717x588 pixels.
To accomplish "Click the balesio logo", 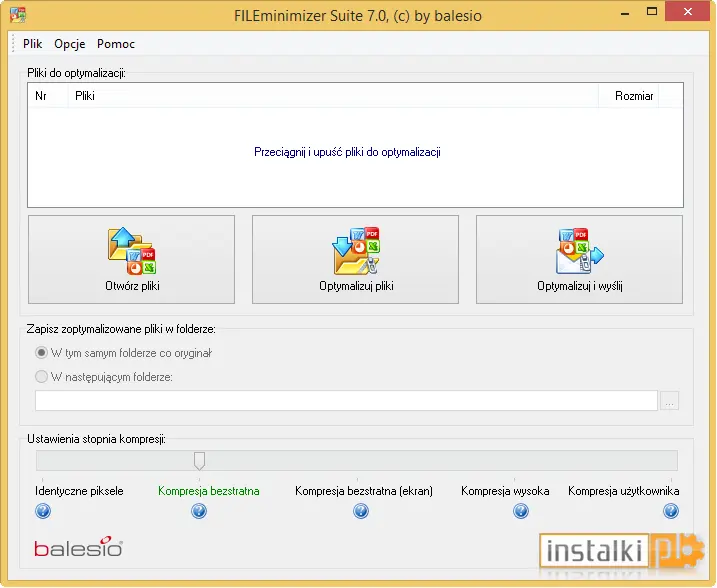I will 79,547.
